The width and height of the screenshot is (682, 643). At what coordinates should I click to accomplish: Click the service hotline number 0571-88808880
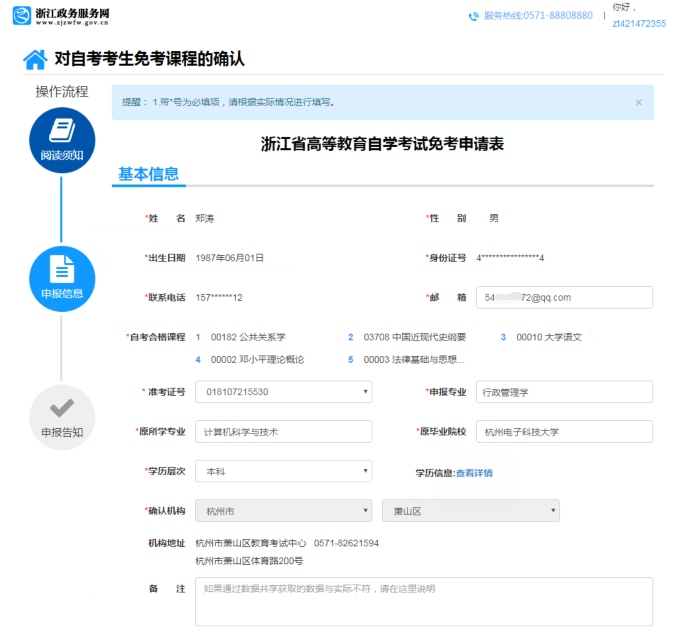pyautogui.click(x=538, y=16)
